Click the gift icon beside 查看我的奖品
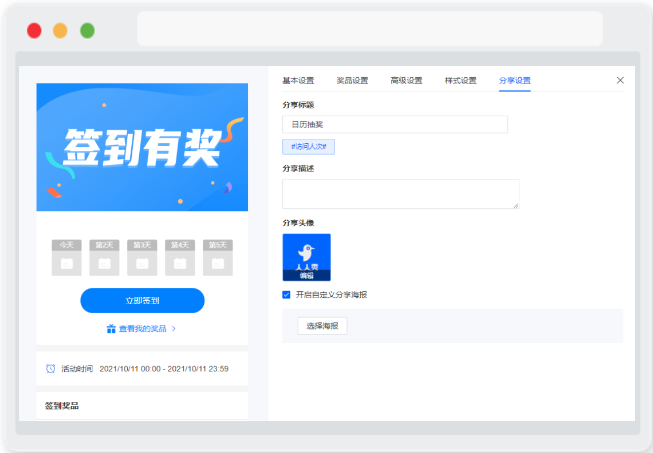 click(111, 329)
